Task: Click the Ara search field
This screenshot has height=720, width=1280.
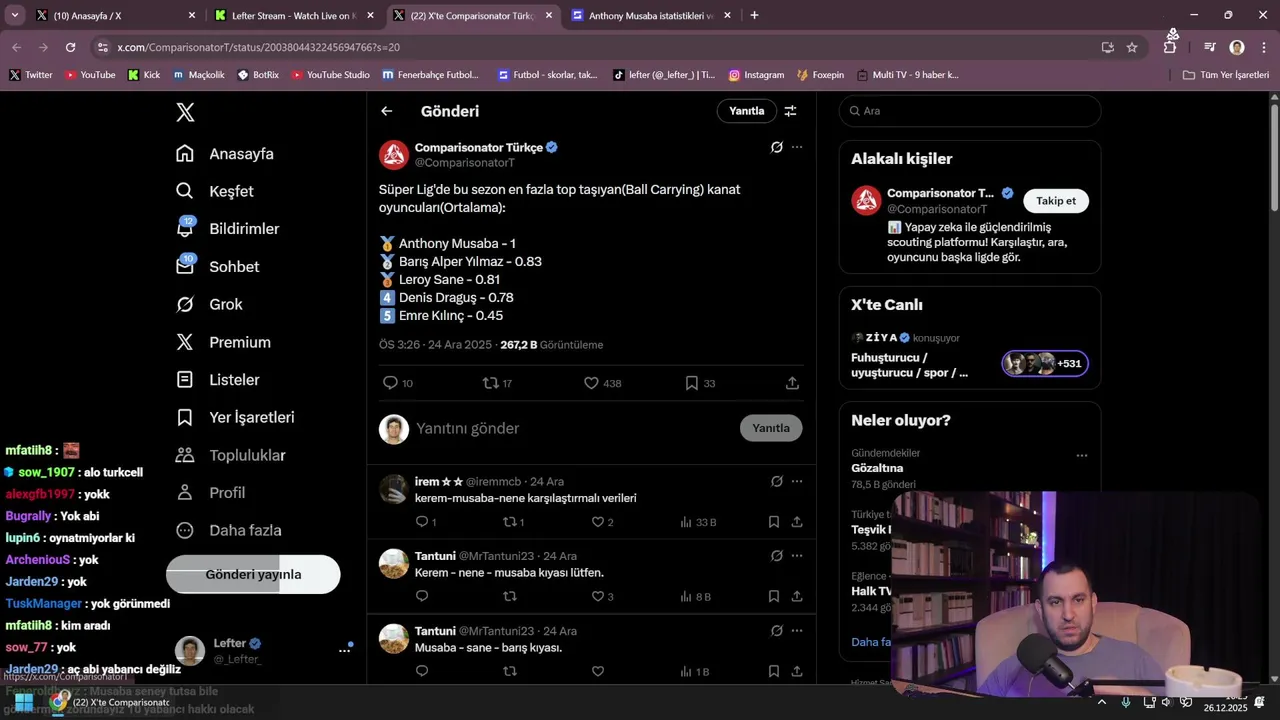Action: click(970, 111)
